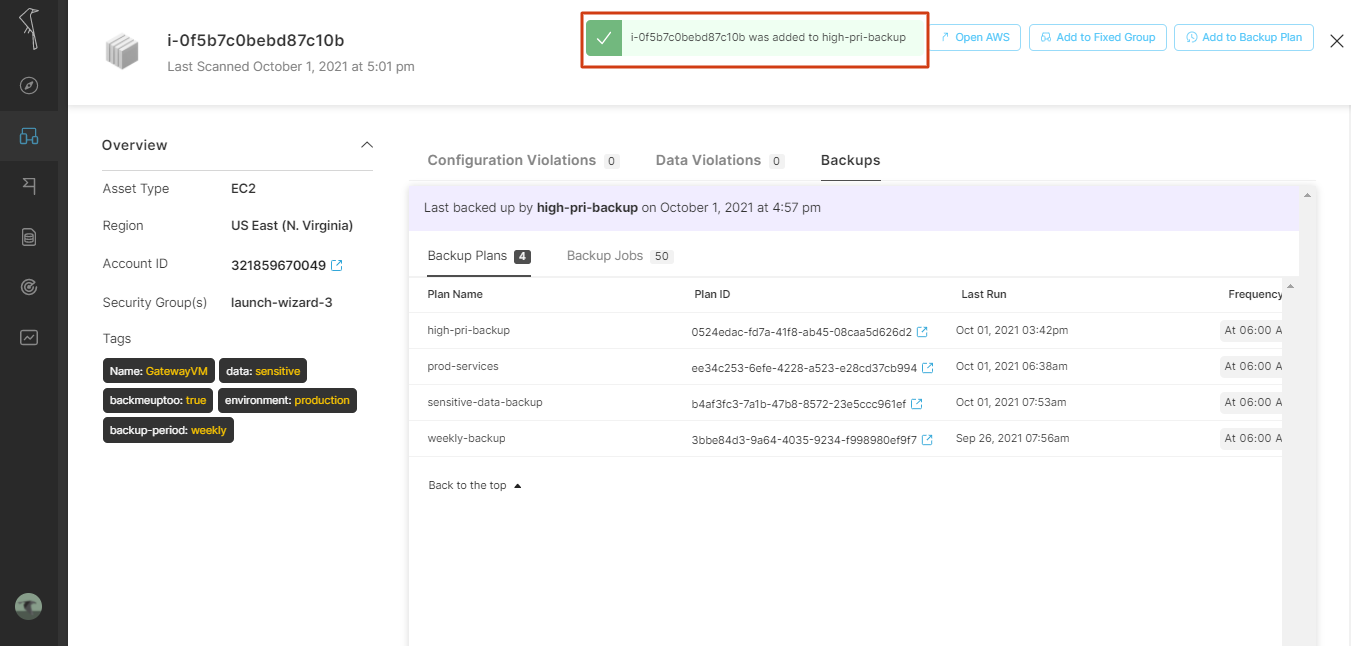Select the prod-services plan row name
Screen dimensions: 1351x646
pos(463,366)
